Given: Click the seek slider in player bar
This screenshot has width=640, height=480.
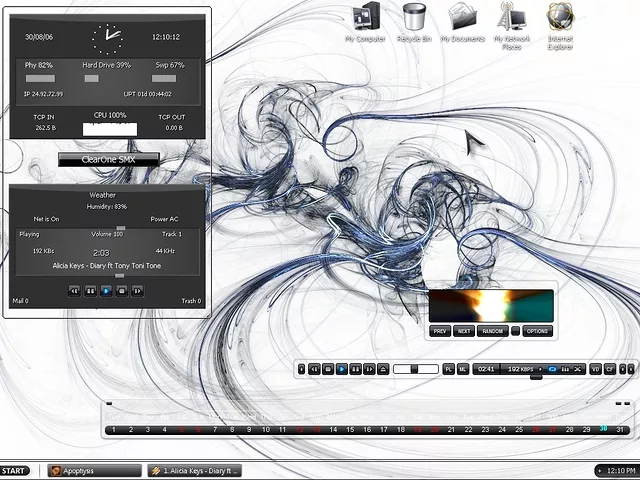Looking at the screenshot, I should 415,369.
